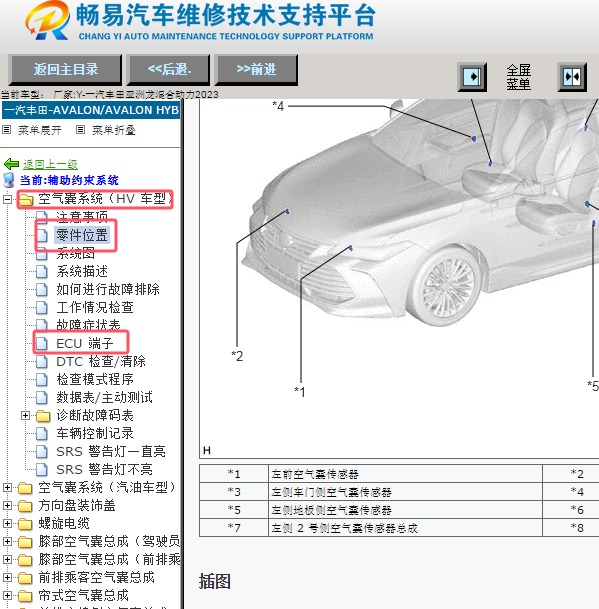Screen dimensions: 599x609
Task: Click the 返回上一级 link
Action: click(50, 164)
